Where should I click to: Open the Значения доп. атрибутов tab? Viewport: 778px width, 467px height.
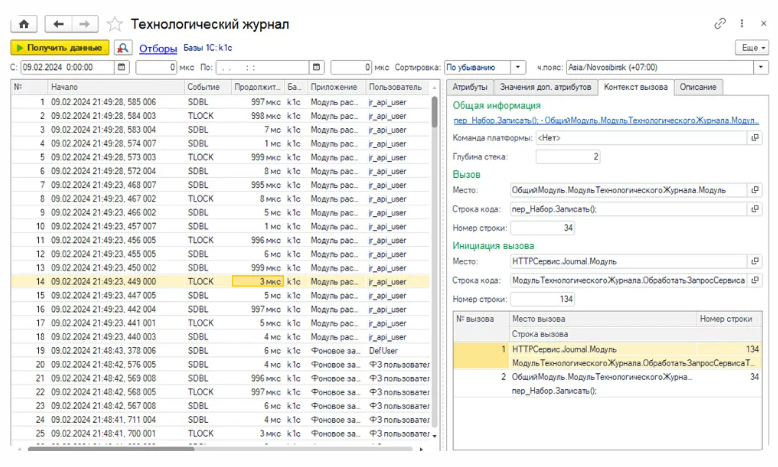point(545,88)
